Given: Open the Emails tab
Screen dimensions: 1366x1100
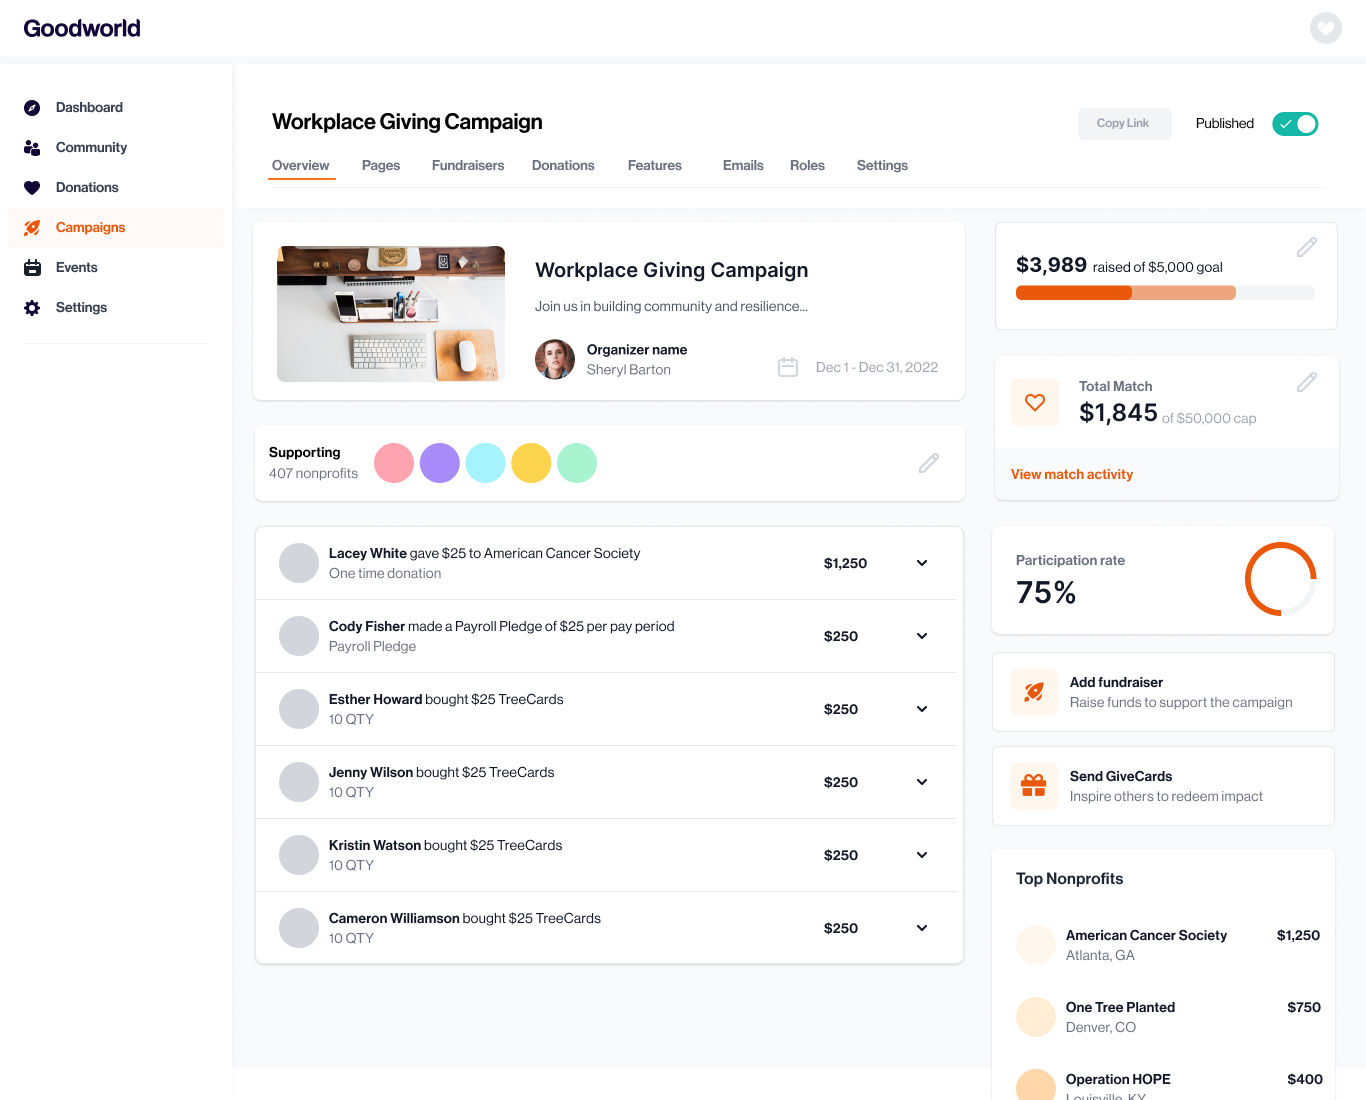Looking at the screenshot, I should pos(742,165).
